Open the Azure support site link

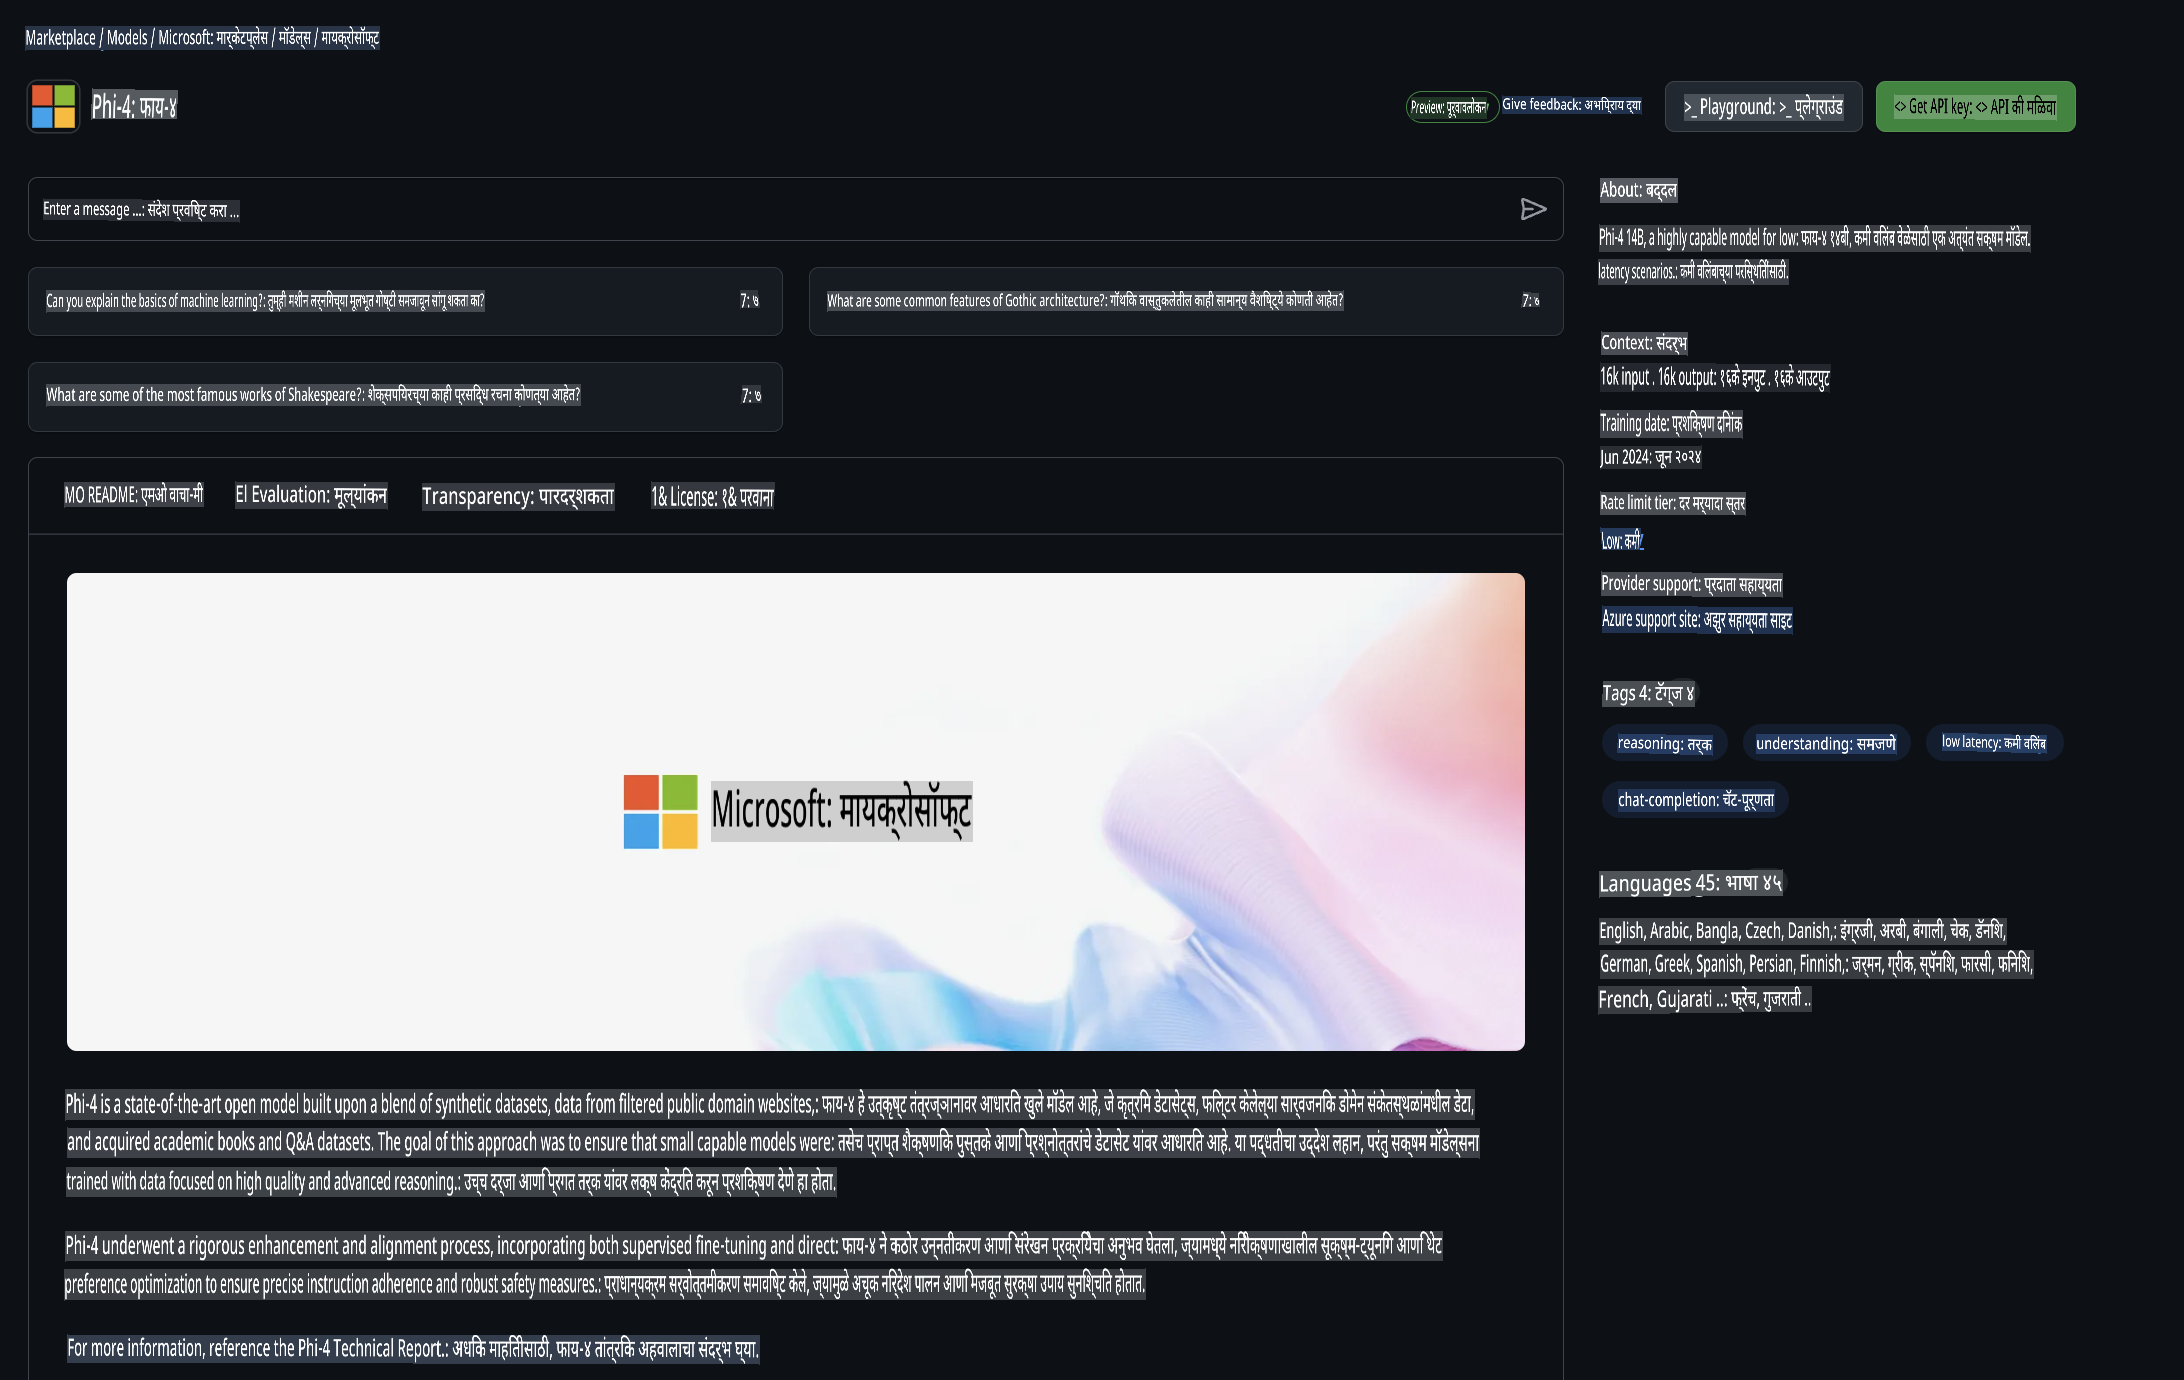click(x=1697, y=620)
